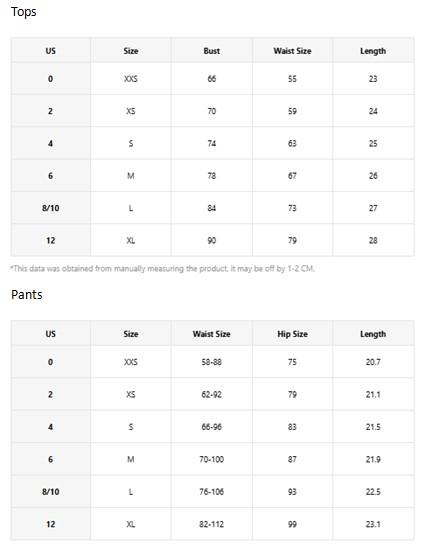Click the Pants table Waist Size header
The height and width of the screenshot is (550, 427).
coord(212,334)
